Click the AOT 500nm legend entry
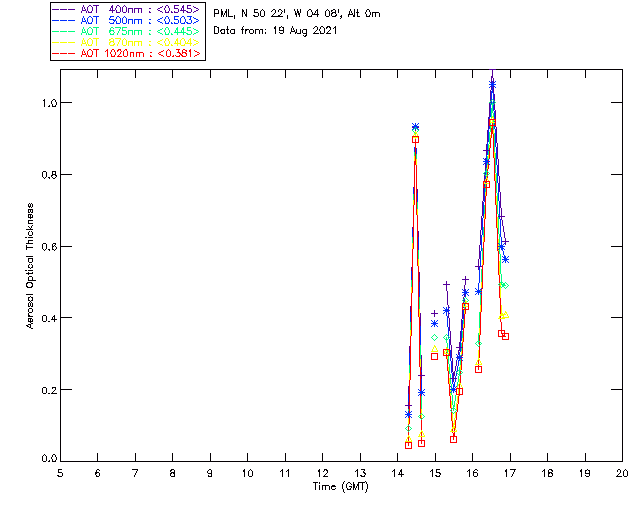This screenshot has width=640, height=512. [126, 20]
